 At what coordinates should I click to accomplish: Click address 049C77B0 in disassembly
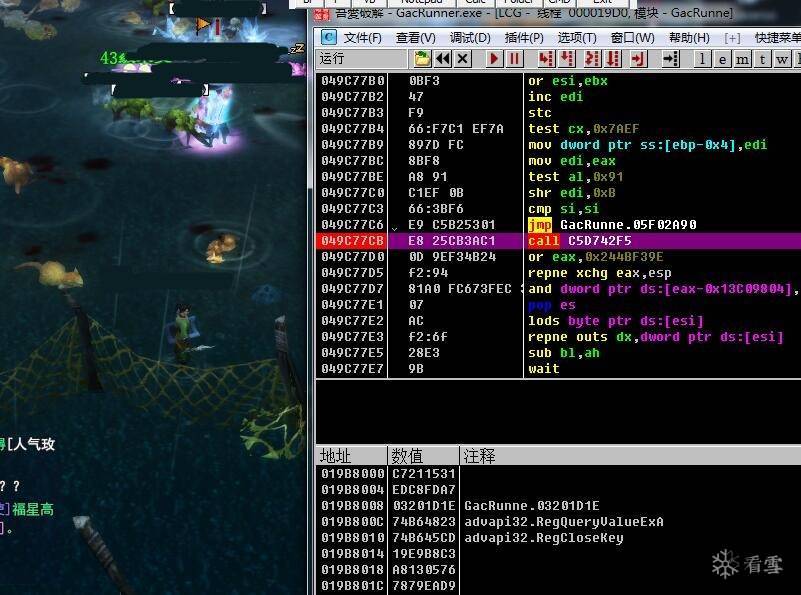(352, 81)
